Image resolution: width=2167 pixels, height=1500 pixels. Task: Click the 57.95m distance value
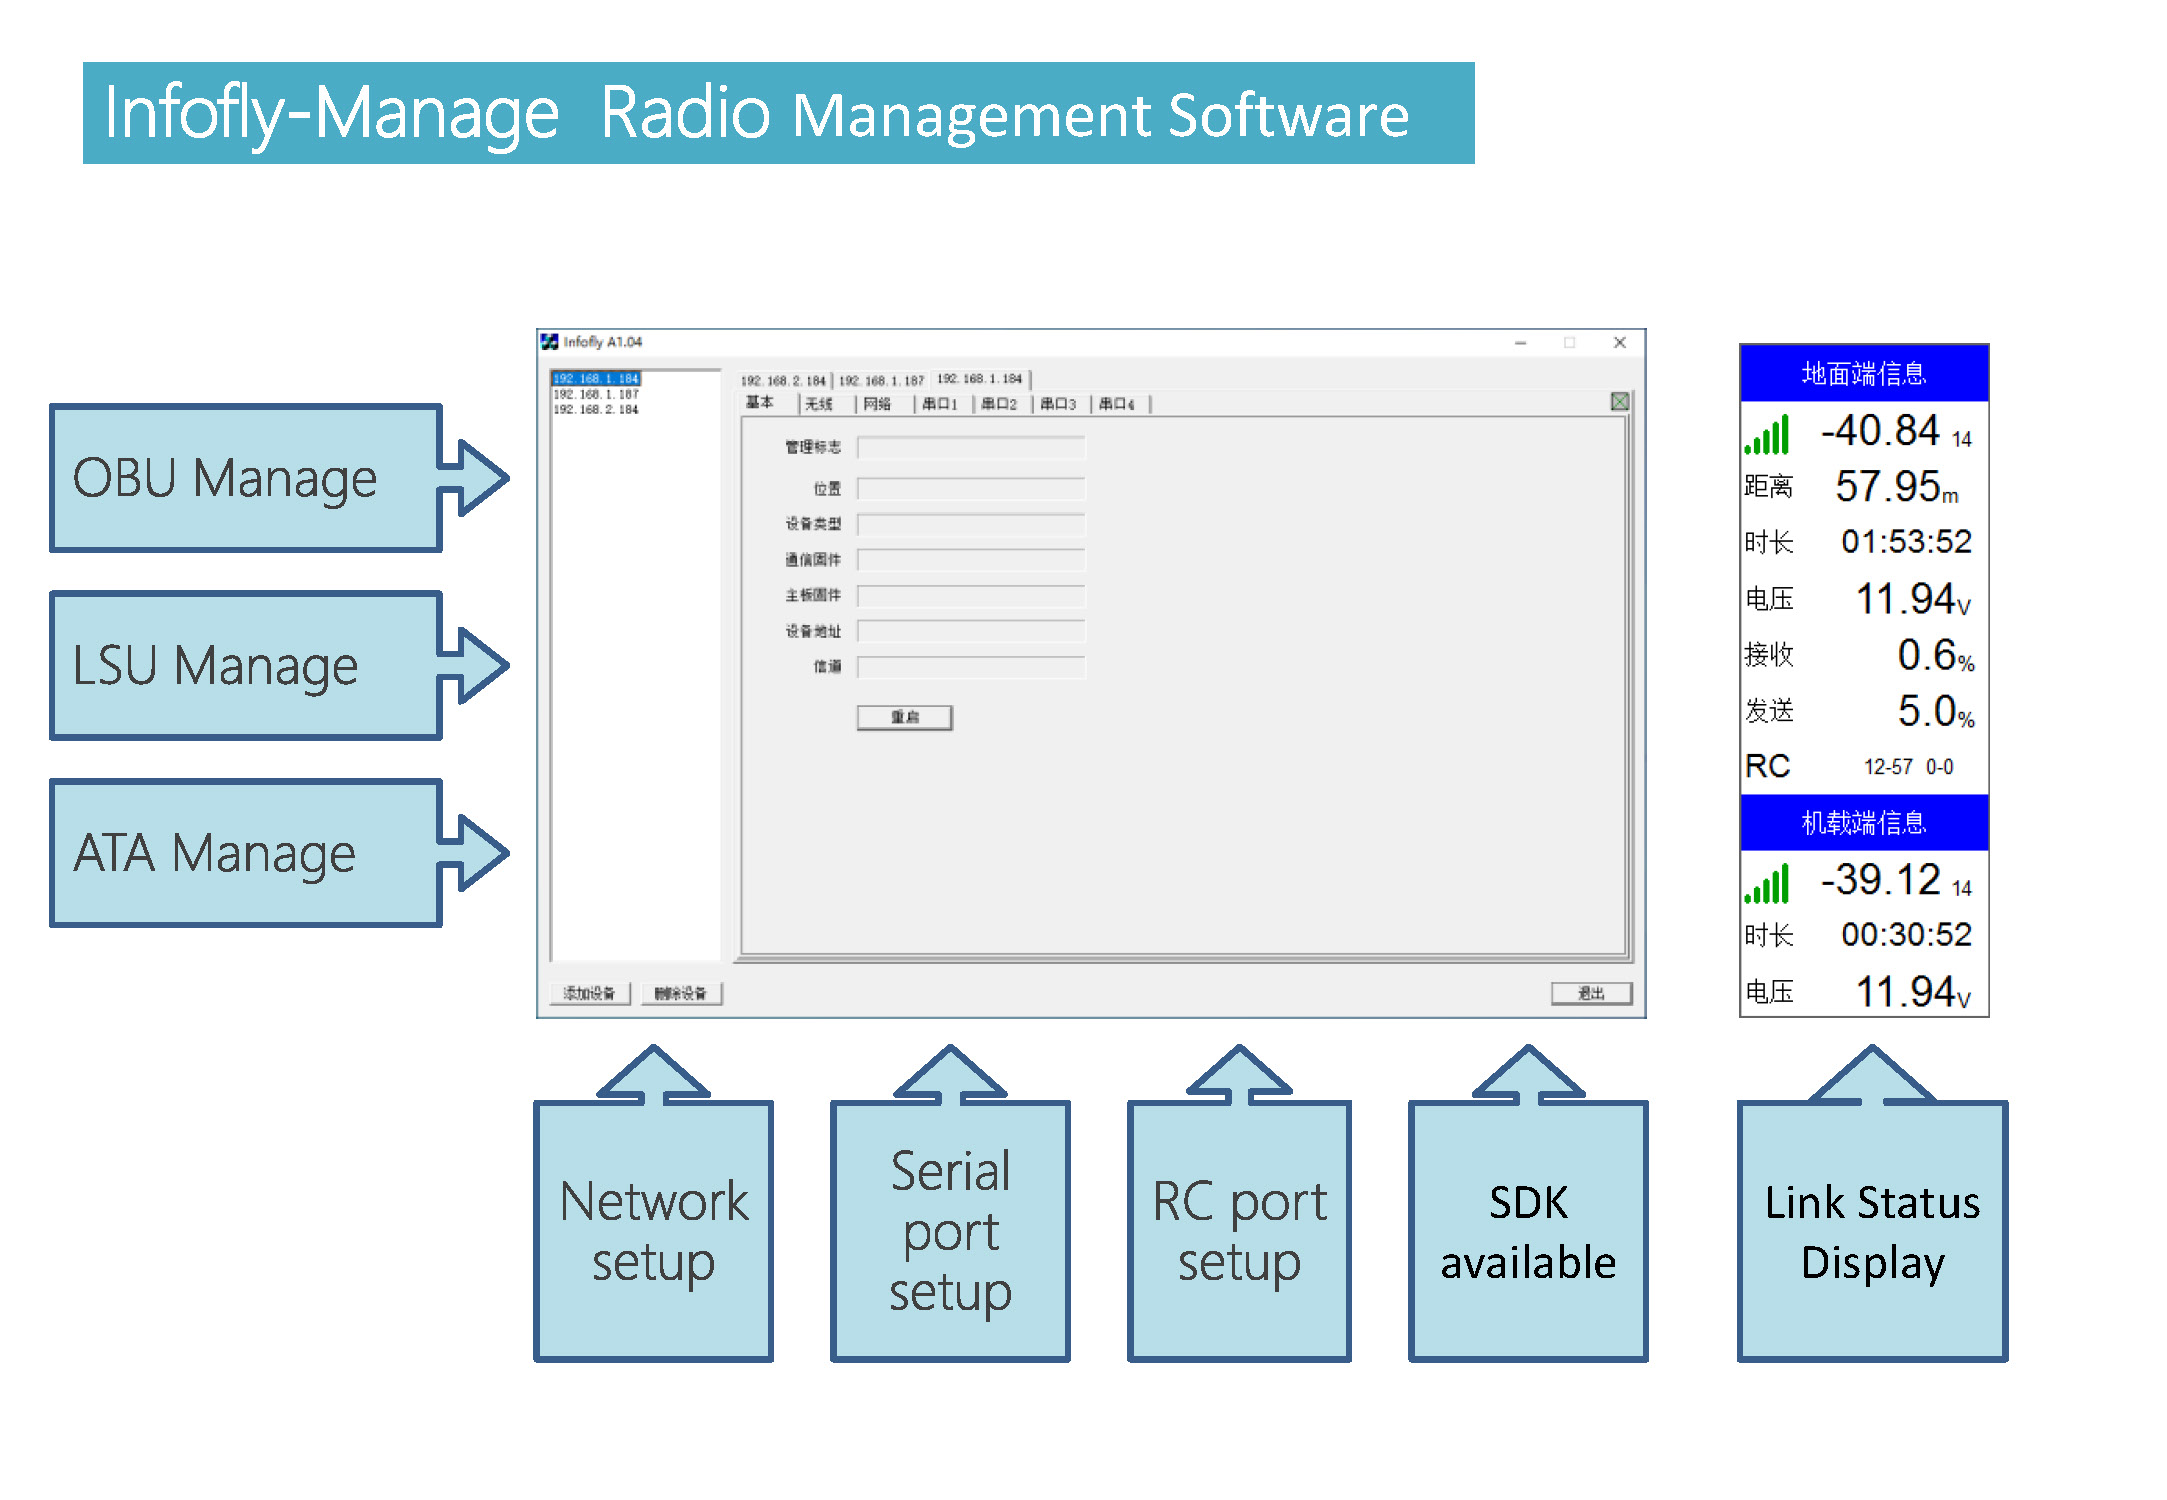[x=1897, y=487]
